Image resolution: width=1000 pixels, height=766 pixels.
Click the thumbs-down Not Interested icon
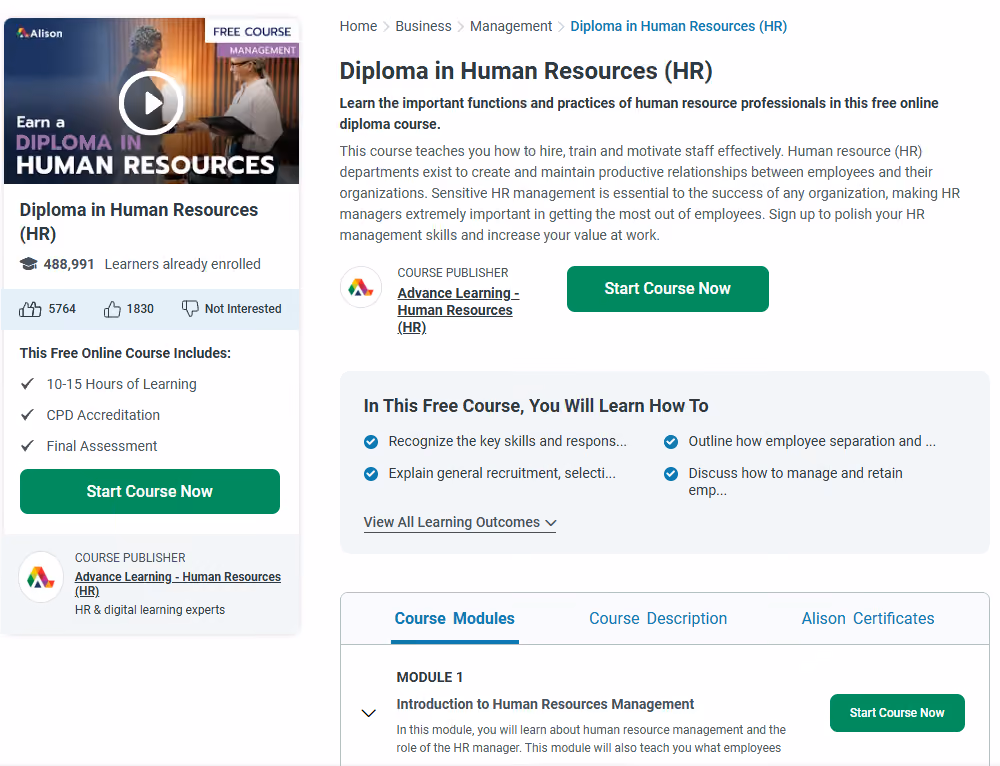tap(190, 309)
